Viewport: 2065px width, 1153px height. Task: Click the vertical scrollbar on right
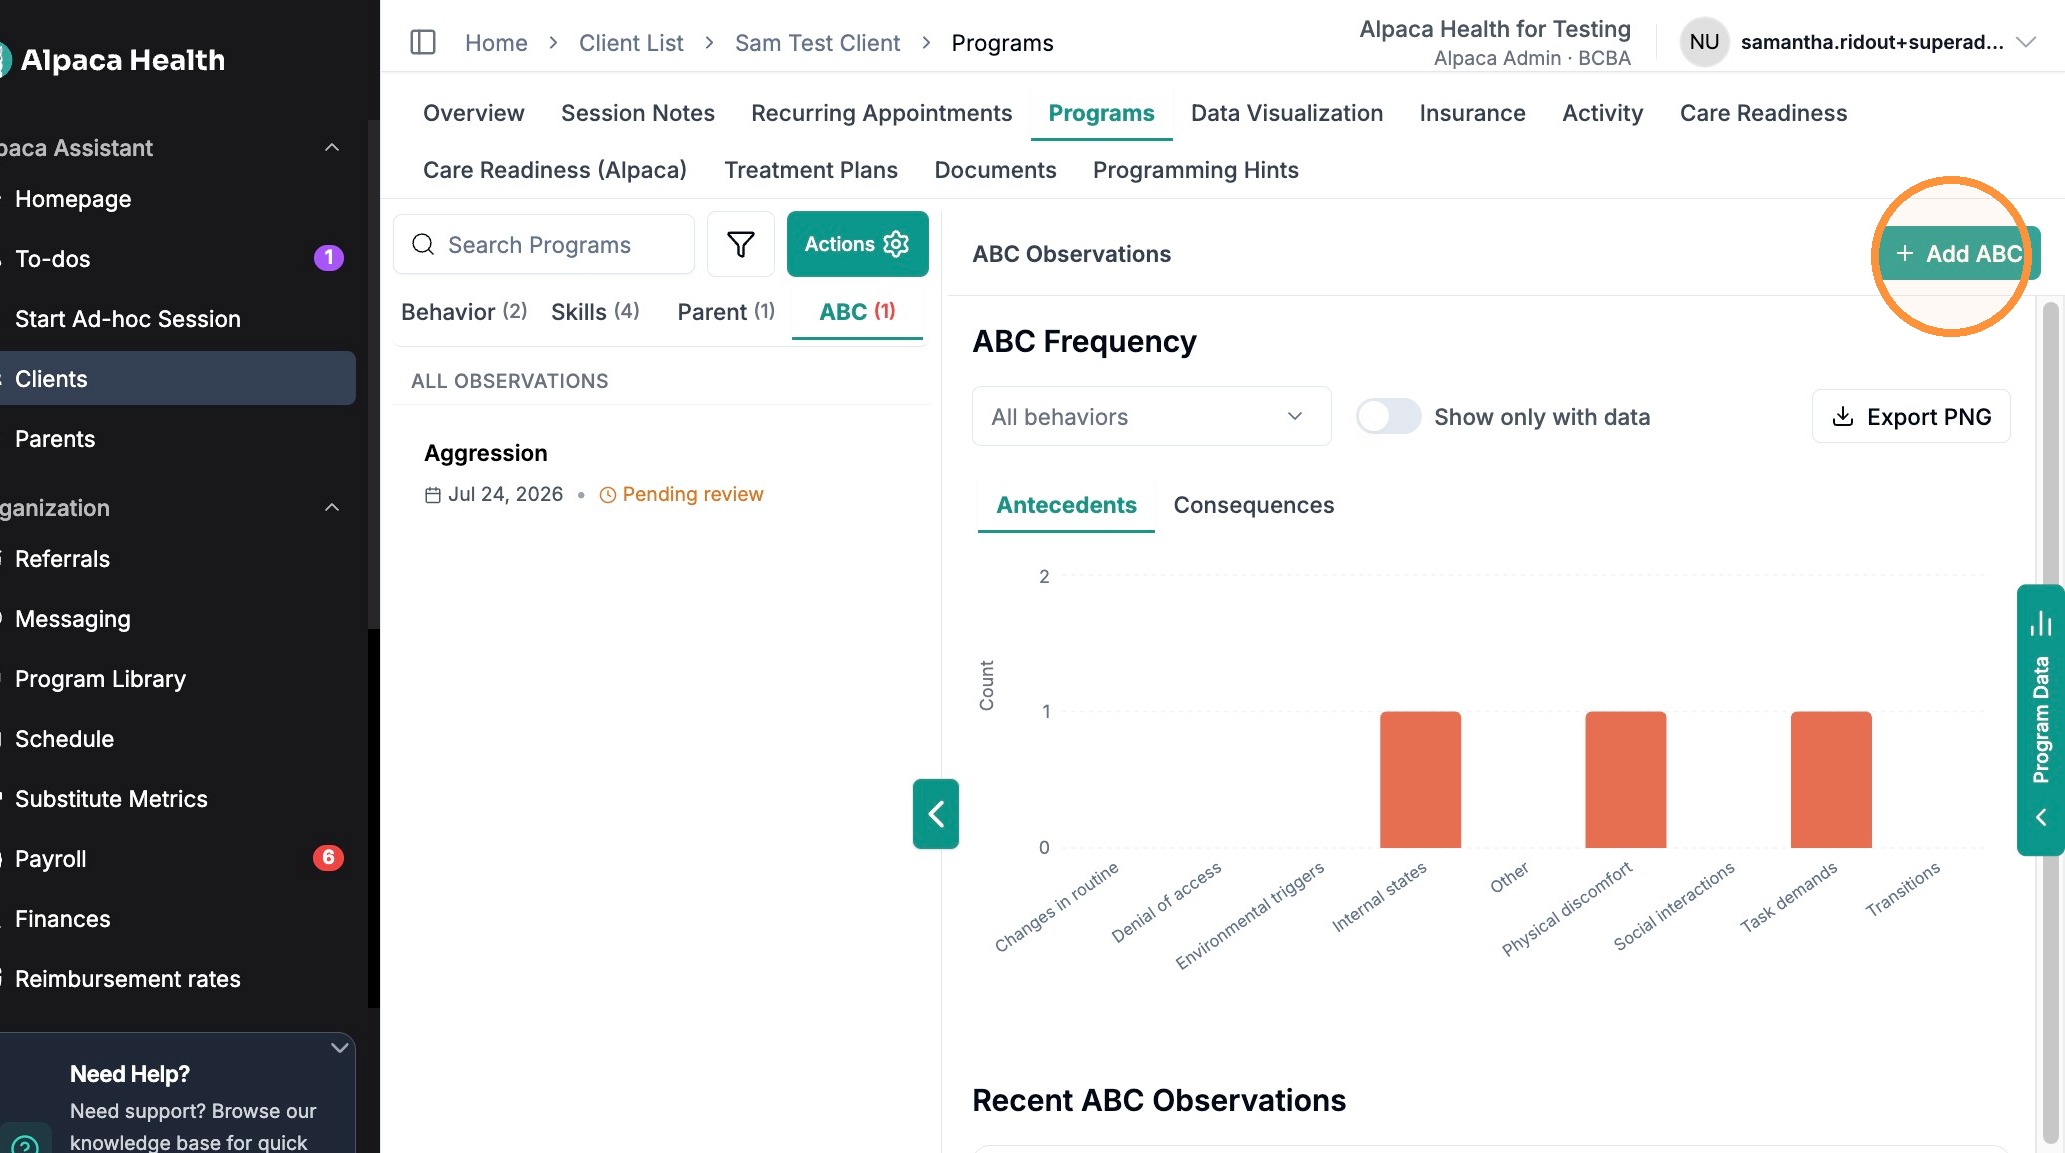point(2050,720)
